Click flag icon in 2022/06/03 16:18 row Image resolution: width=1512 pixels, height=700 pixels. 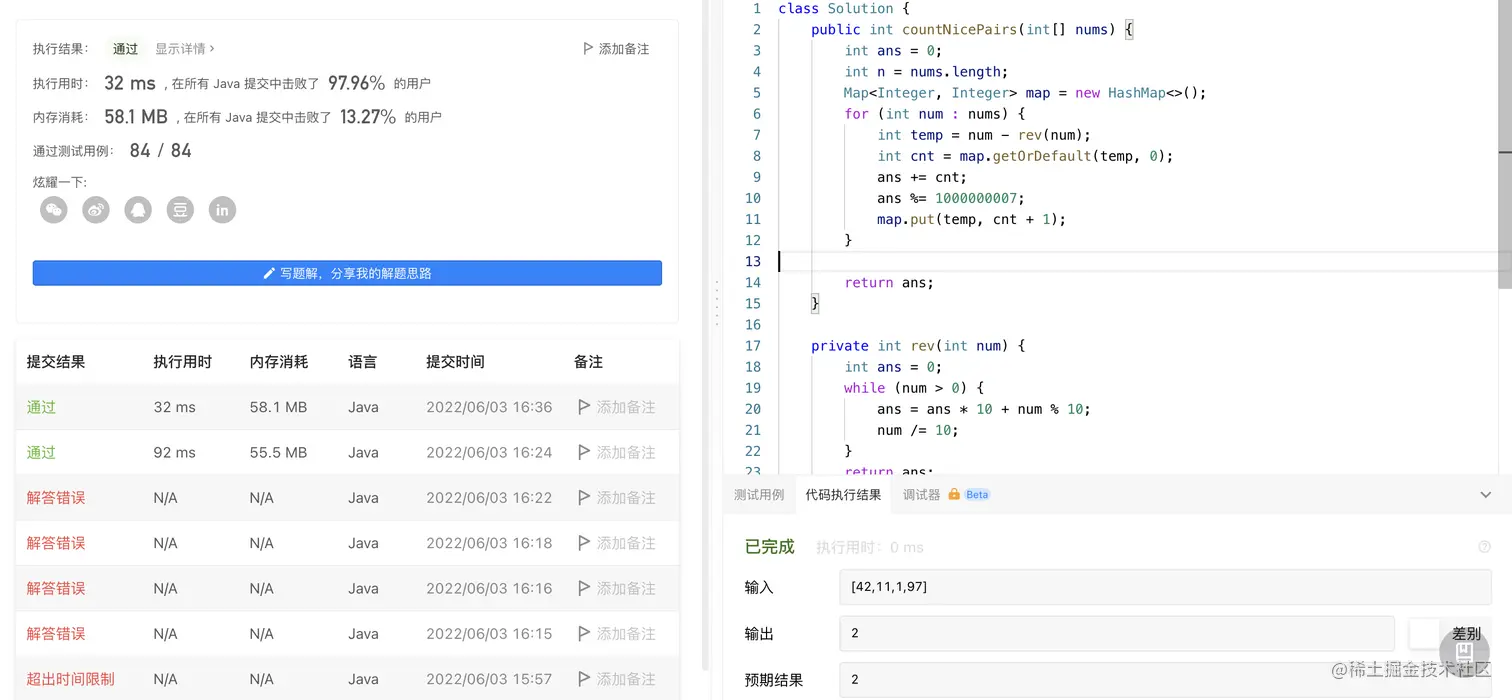pyautogui.click(x=584, y=543)
